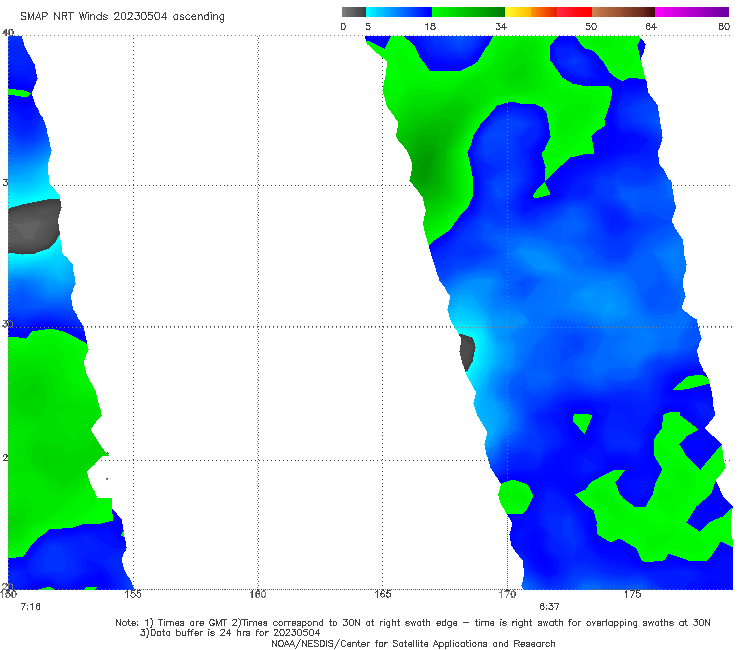Click the title 'SMAP NRT Winds 20230504 ascending'
Image resolution: width=740 pixels, height=650 pixels.
[122, 16]
